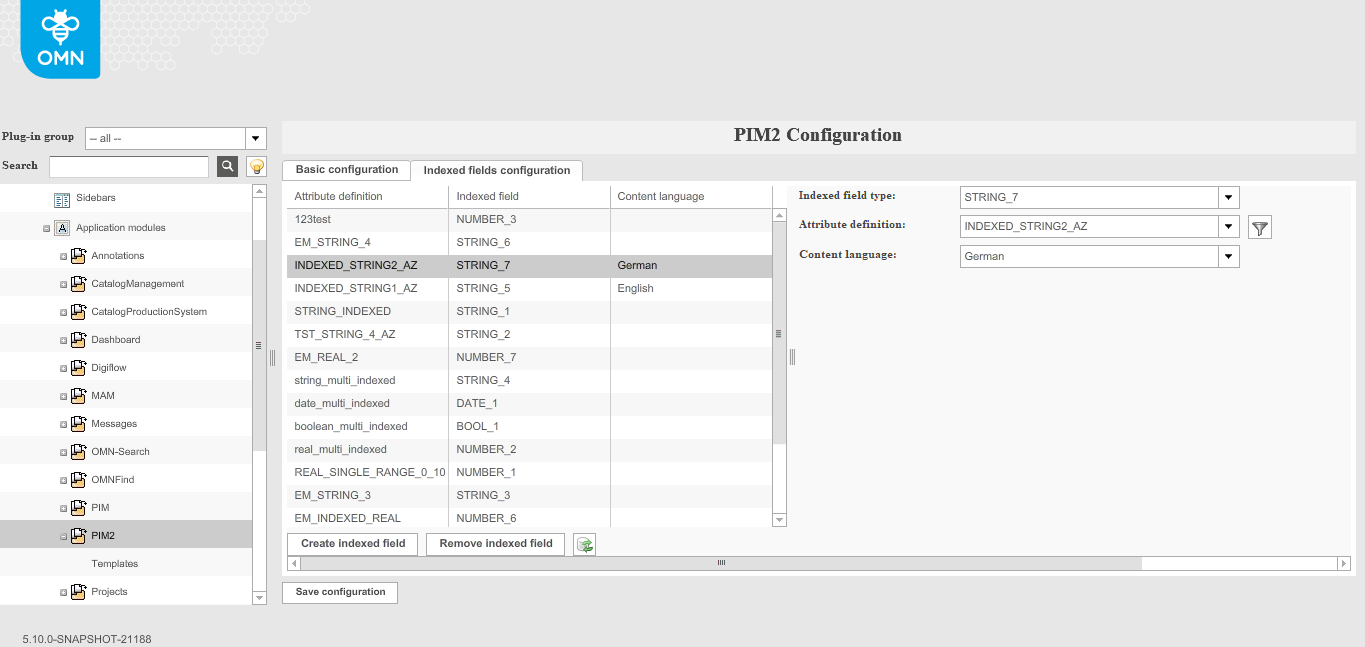1365x647 pixels.
Task: Select the Indexed fields configuration tab
Action: click(x=497, y=171)
